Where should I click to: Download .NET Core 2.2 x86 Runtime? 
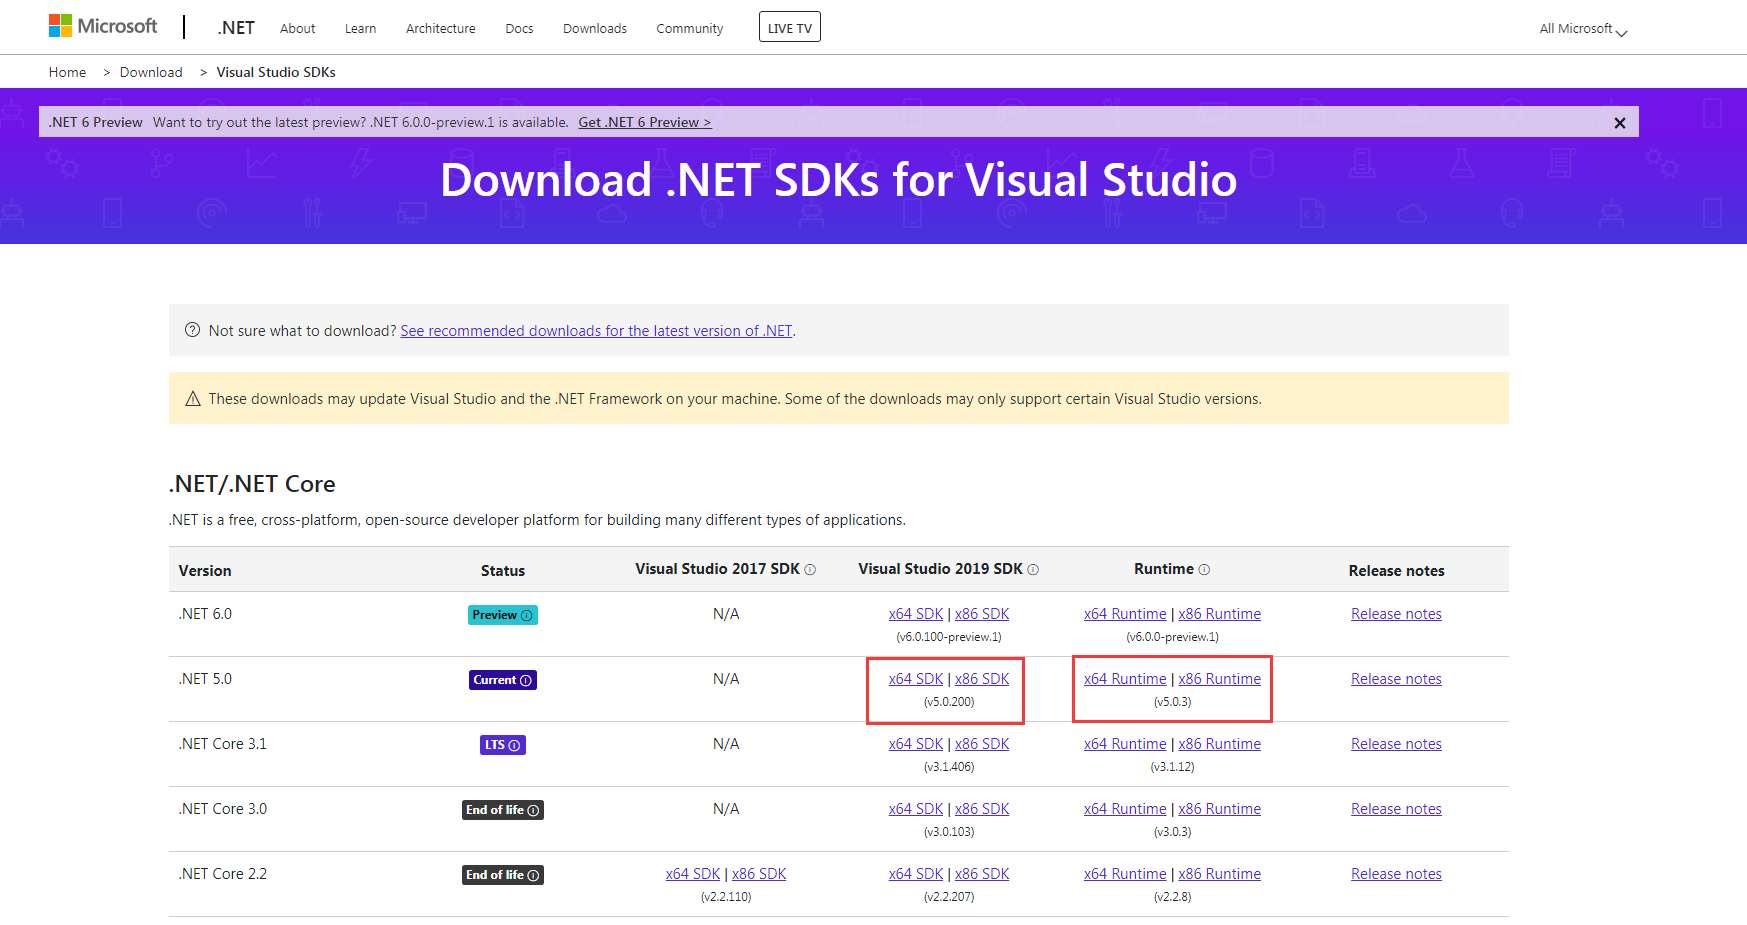coord(1219,874)
